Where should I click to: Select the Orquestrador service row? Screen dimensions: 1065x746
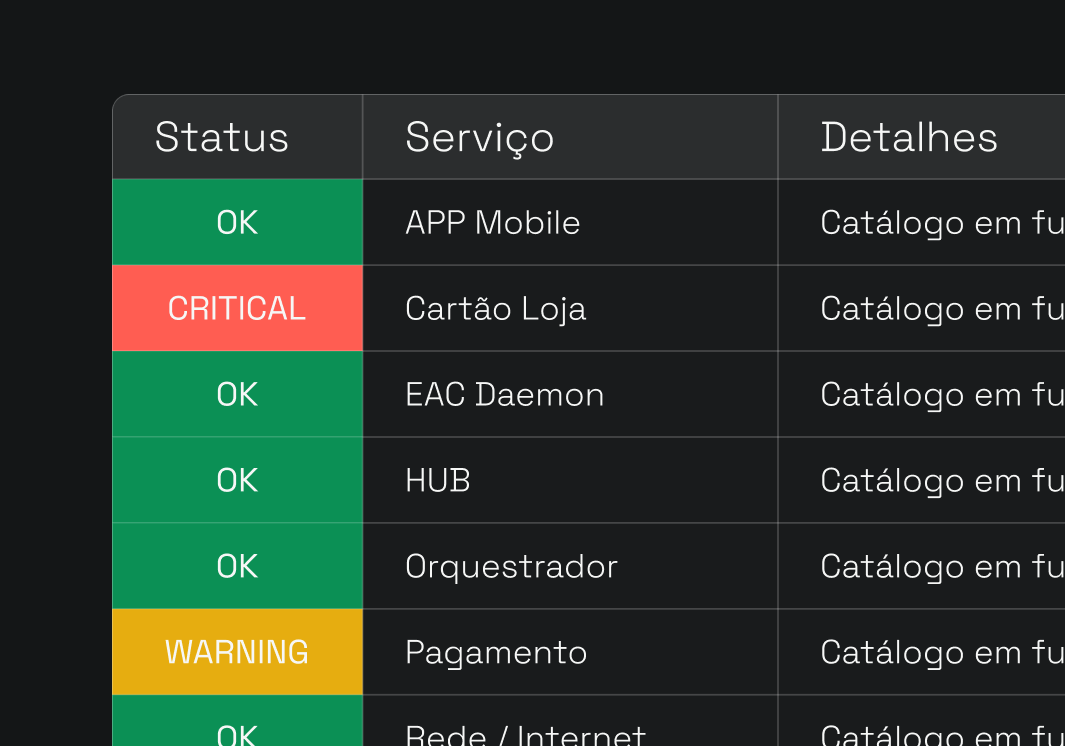(511, 566)
